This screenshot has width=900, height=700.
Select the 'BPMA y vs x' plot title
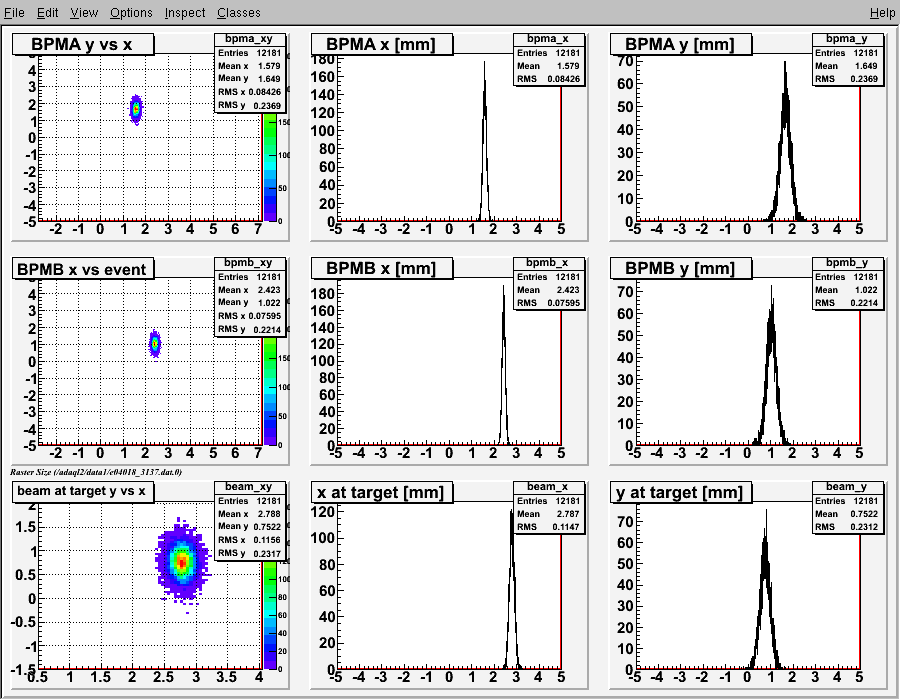83,44
